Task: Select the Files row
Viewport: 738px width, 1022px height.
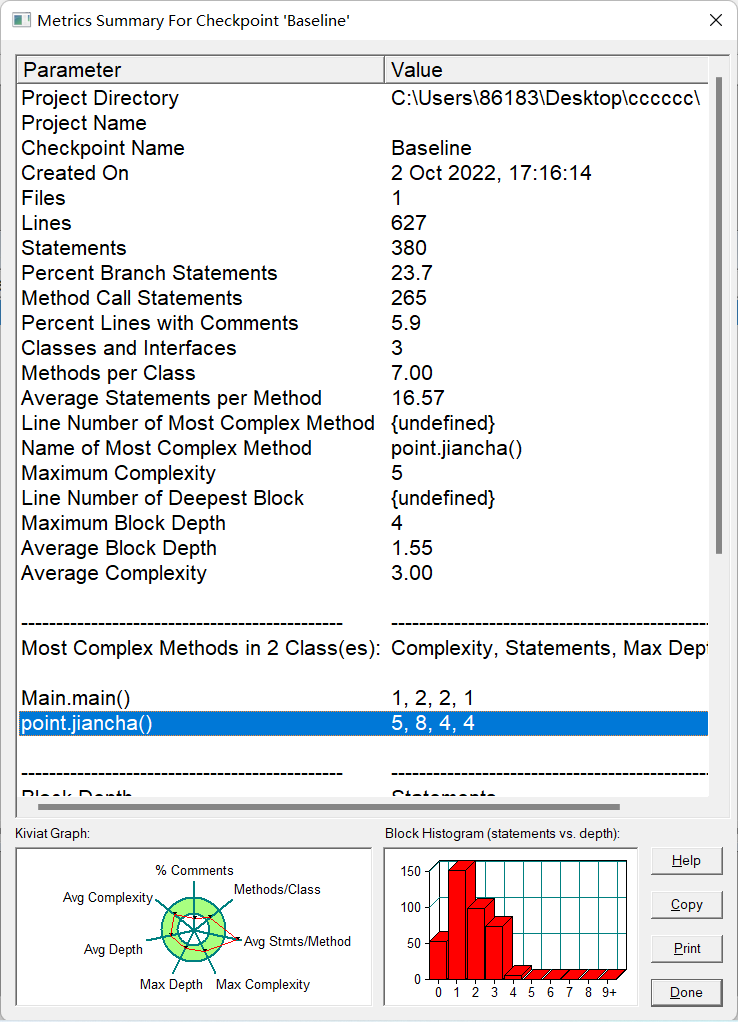Action: coord(363,198)
